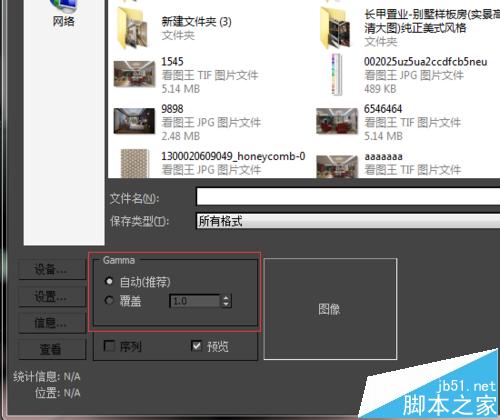Choose the 覆盖 gamma override radio button
Image resolution: width=500 pixels, height=420 pixels.
109,300
